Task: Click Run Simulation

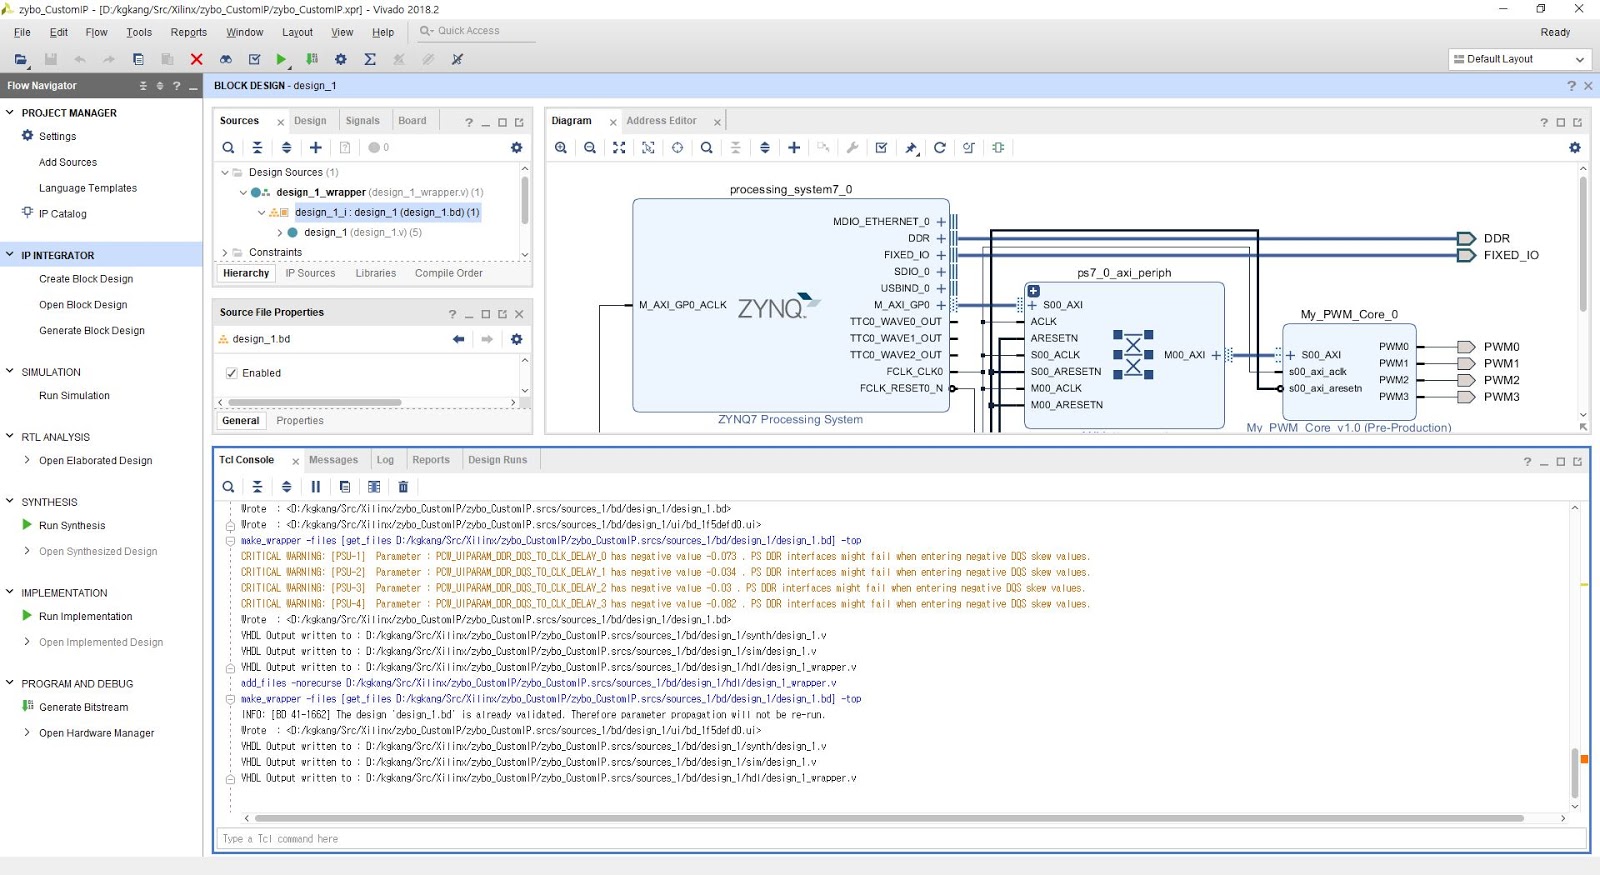Action: tap(74, 396)
